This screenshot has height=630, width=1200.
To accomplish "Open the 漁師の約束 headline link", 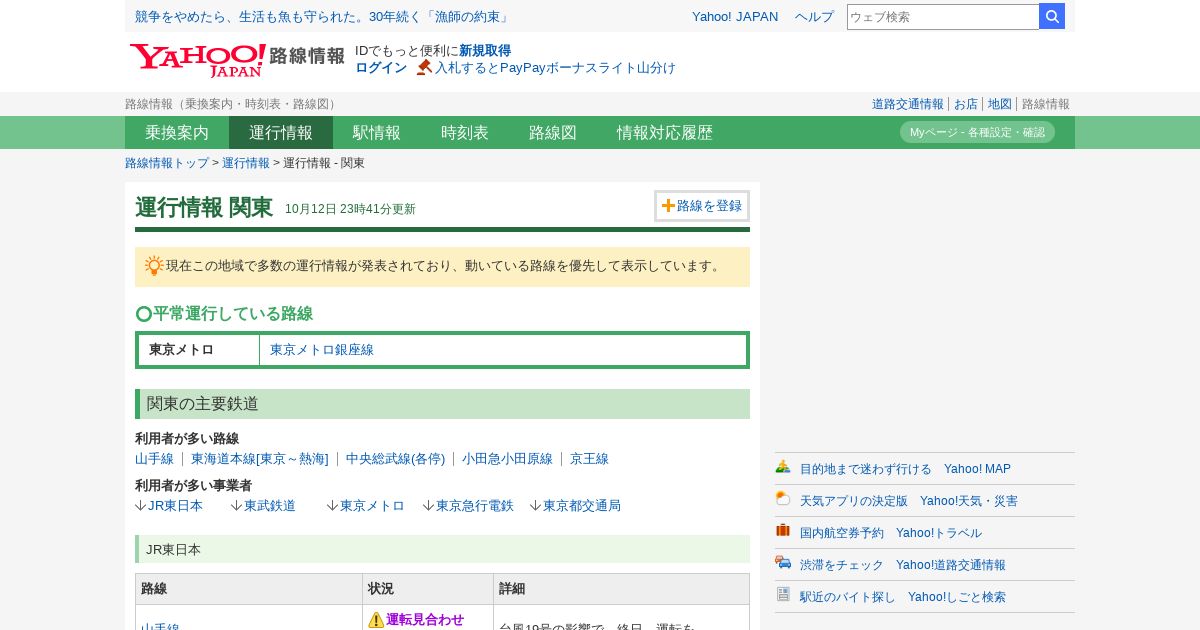I will [324, 16].
